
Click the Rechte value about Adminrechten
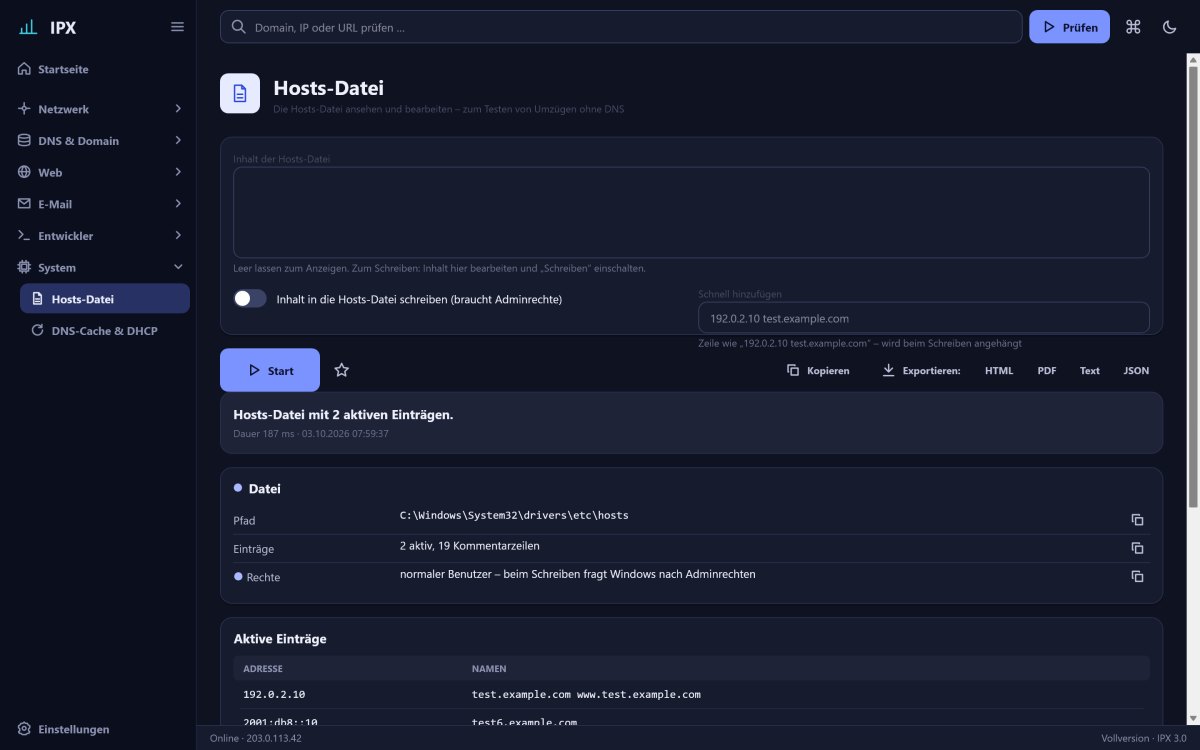[x=577, y=574]
